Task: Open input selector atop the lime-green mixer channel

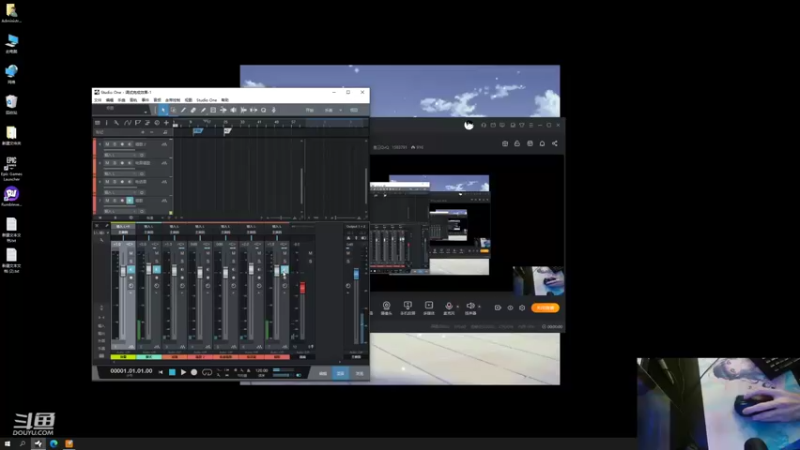Action: pyautogui.click(x=123, y=227)
